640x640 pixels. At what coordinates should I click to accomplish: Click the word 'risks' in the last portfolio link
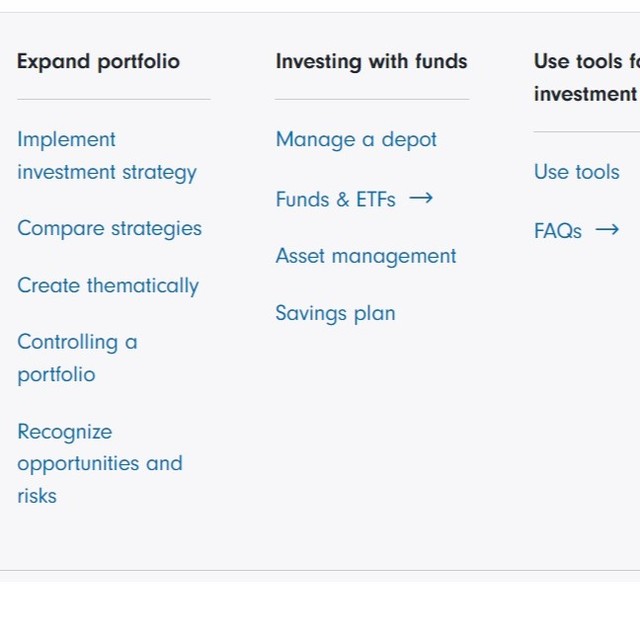(x=37, y=496)
